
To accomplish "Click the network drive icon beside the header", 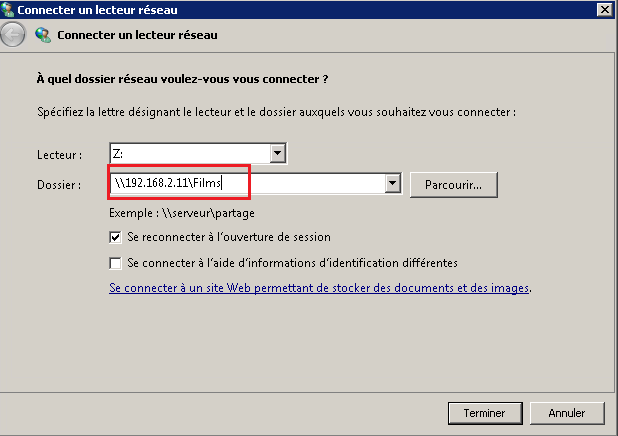I will click(43, 35).
